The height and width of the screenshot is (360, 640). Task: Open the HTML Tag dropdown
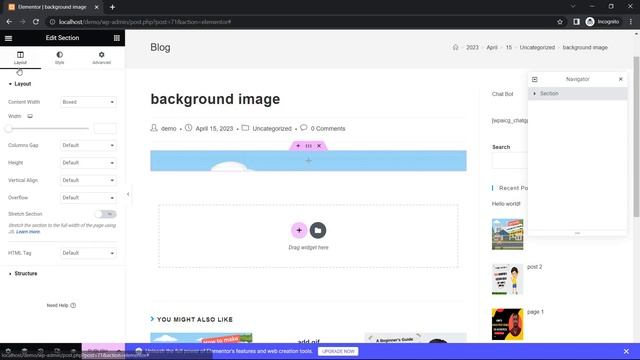point(88,253)
